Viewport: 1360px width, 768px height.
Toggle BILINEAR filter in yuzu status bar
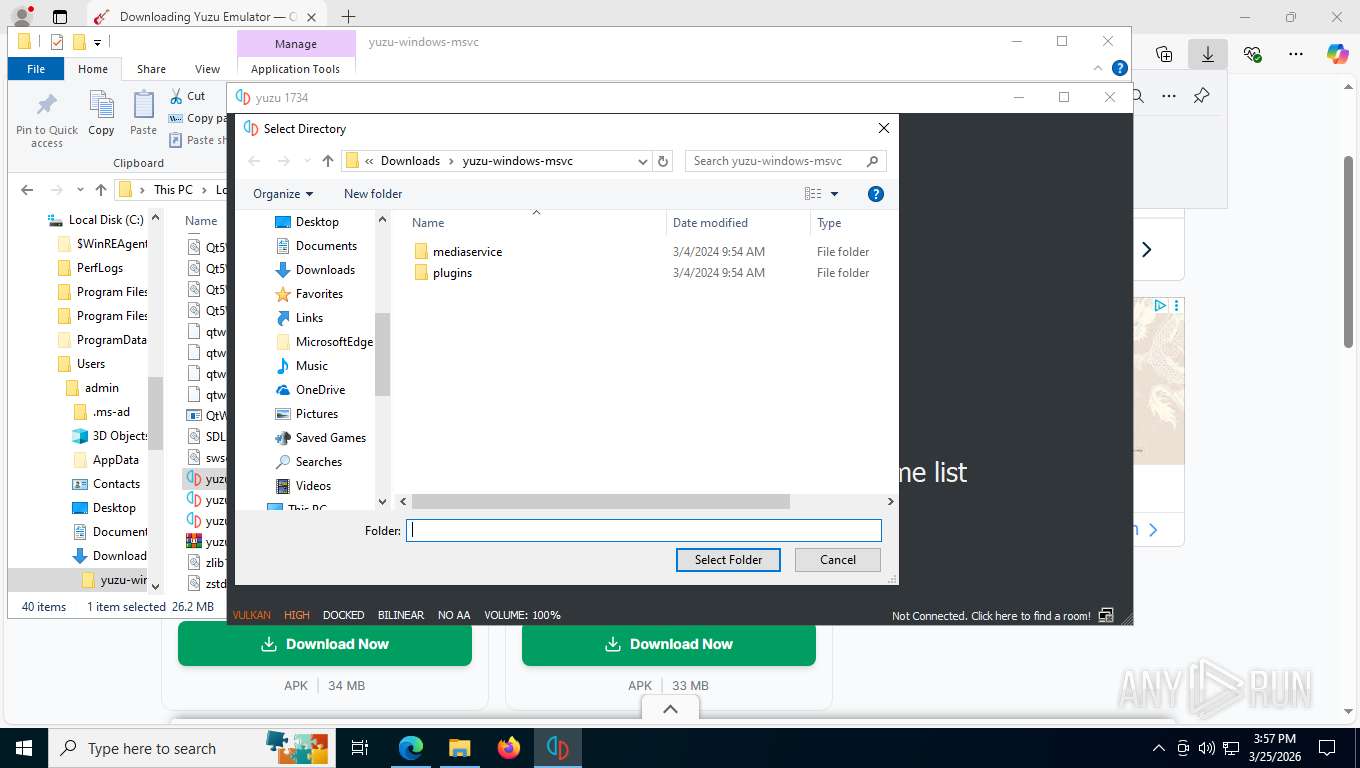[x=401, y=616]
